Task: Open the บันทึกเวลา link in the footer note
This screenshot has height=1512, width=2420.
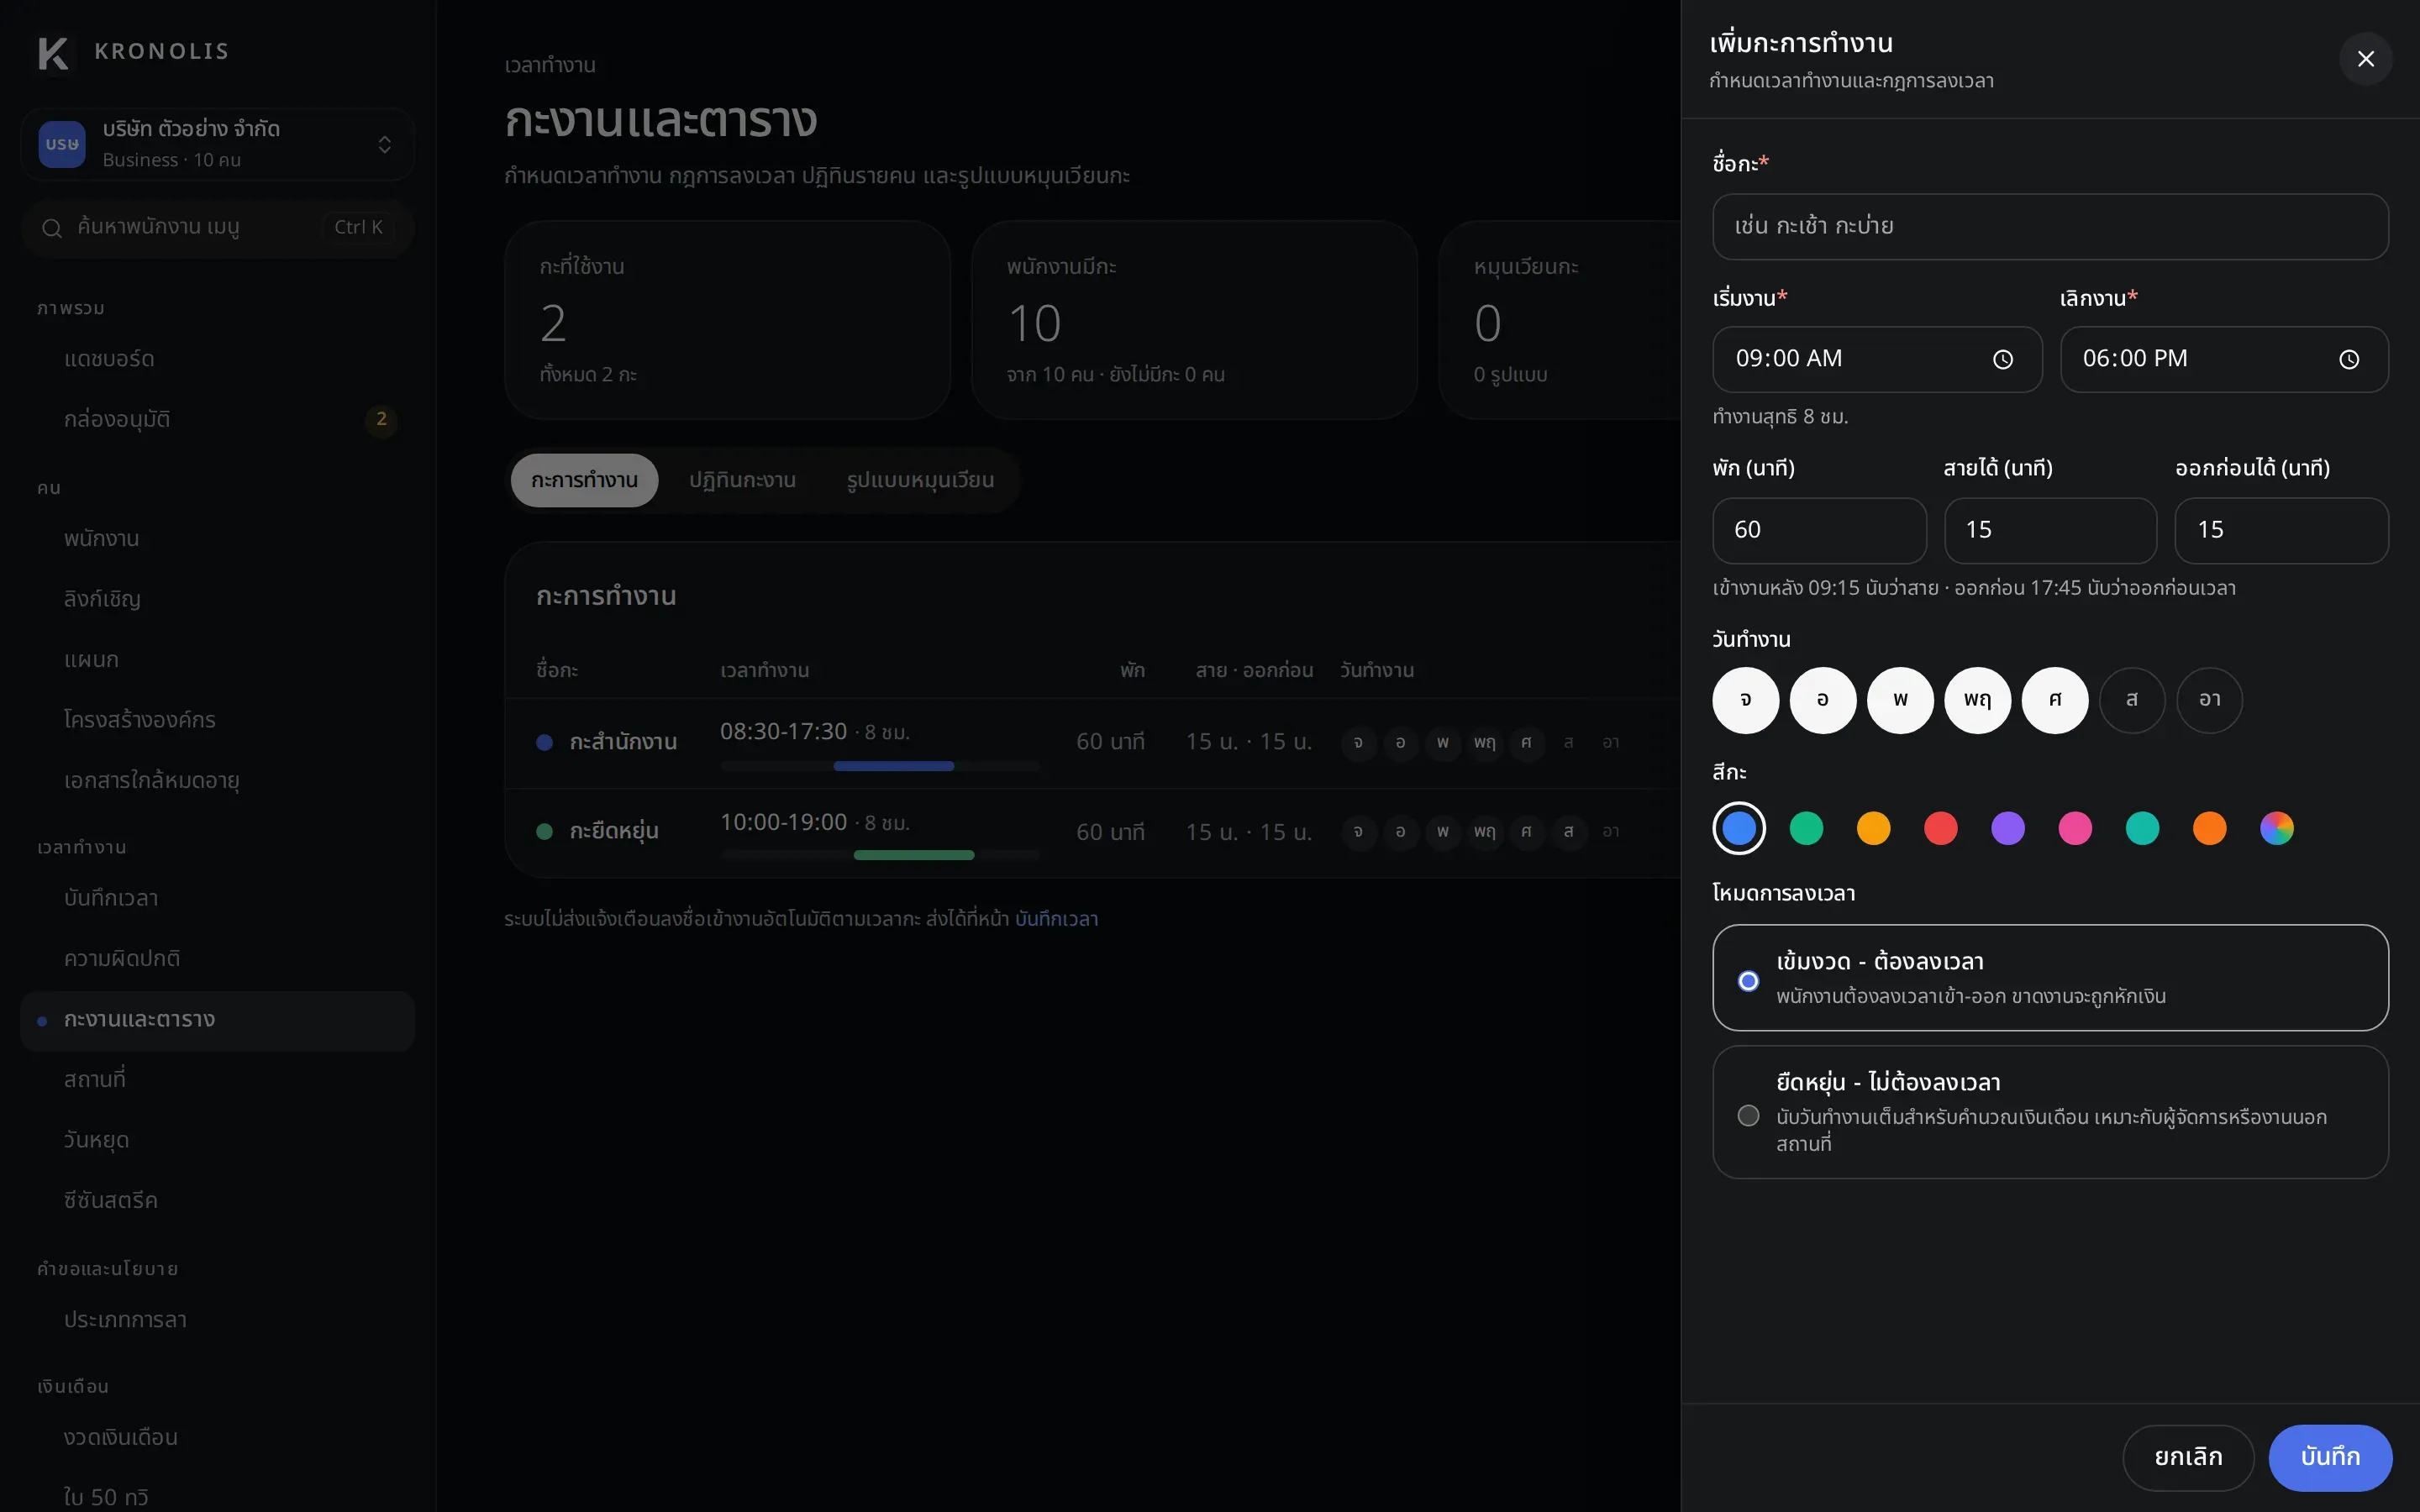Action: coord(1056,919)
